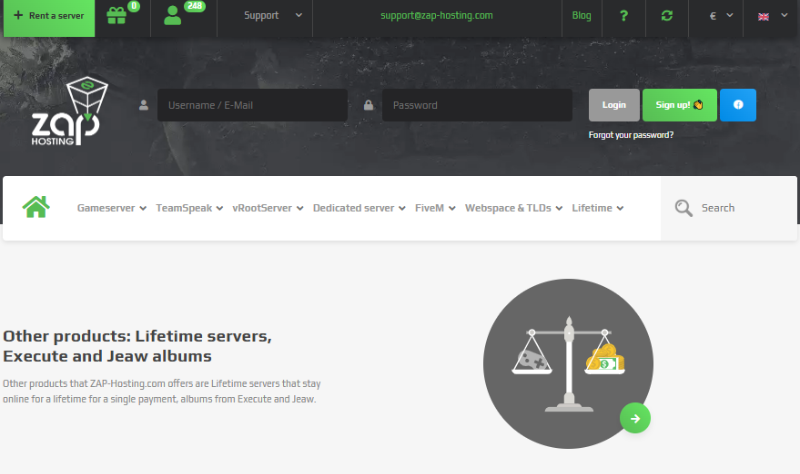Click the plus icon in Rent a server
This screenshot has height=474, width=800.
[18, 15]
